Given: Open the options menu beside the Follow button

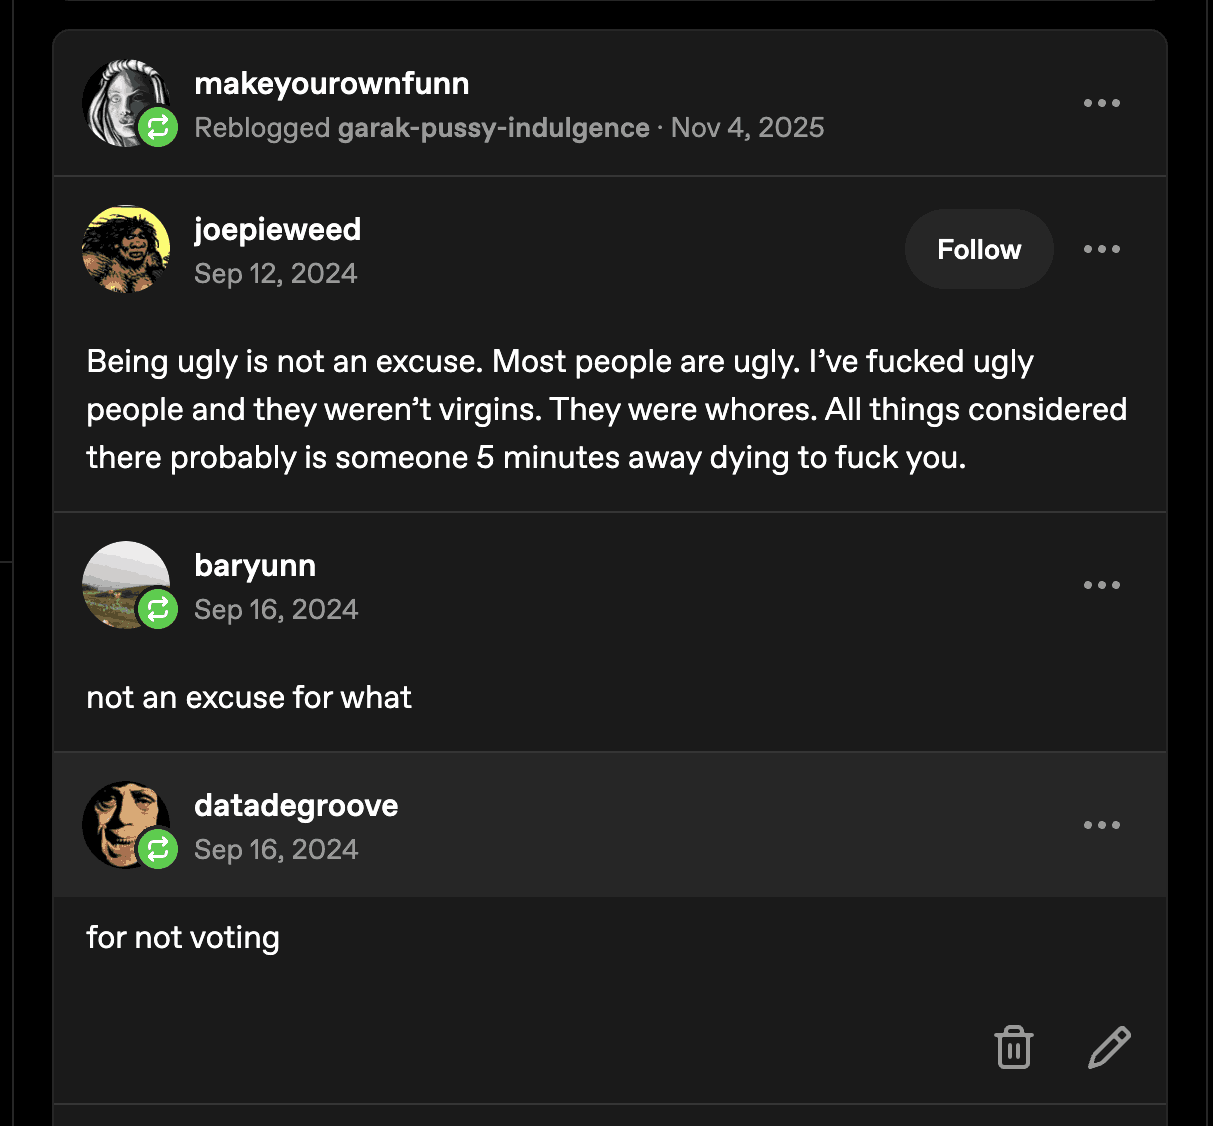Looking at the screenshot, I should tap(1101, 249).
